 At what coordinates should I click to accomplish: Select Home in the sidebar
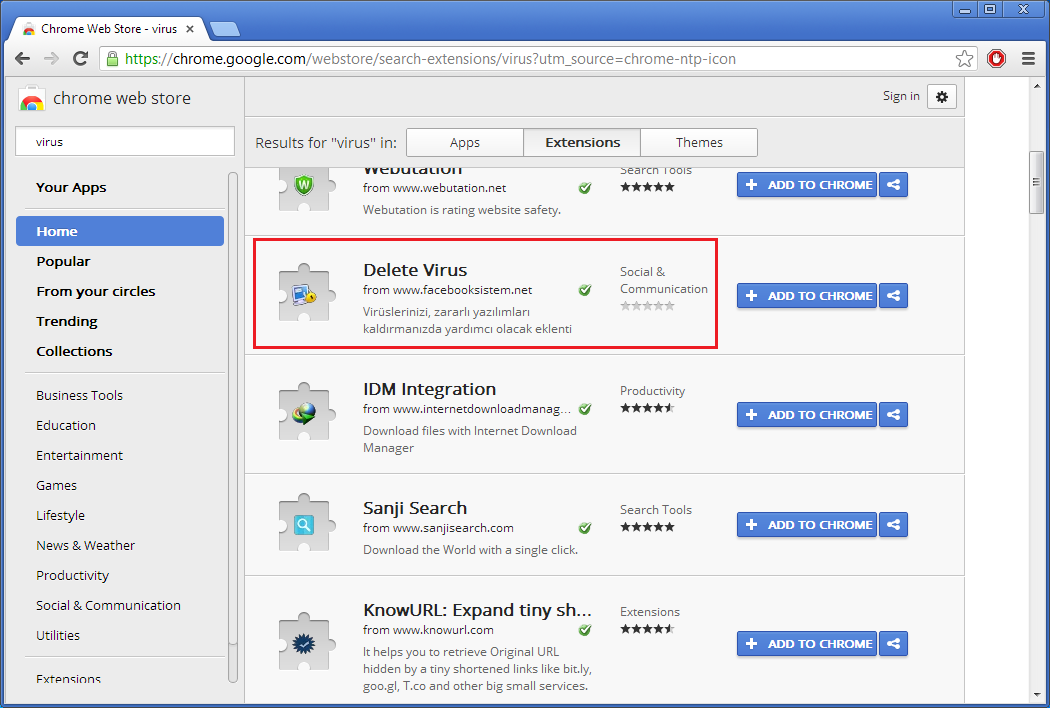(120, 231)
